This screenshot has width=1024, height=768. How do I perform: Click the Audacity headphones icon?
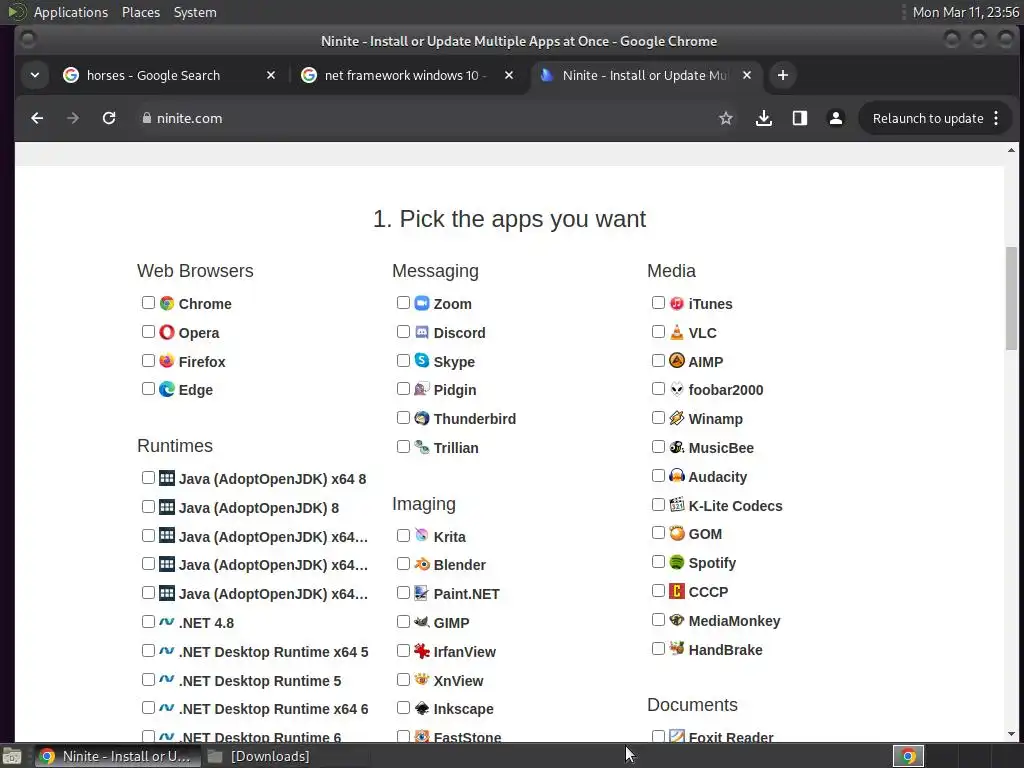pyautogui.click(x=677, y=476)
